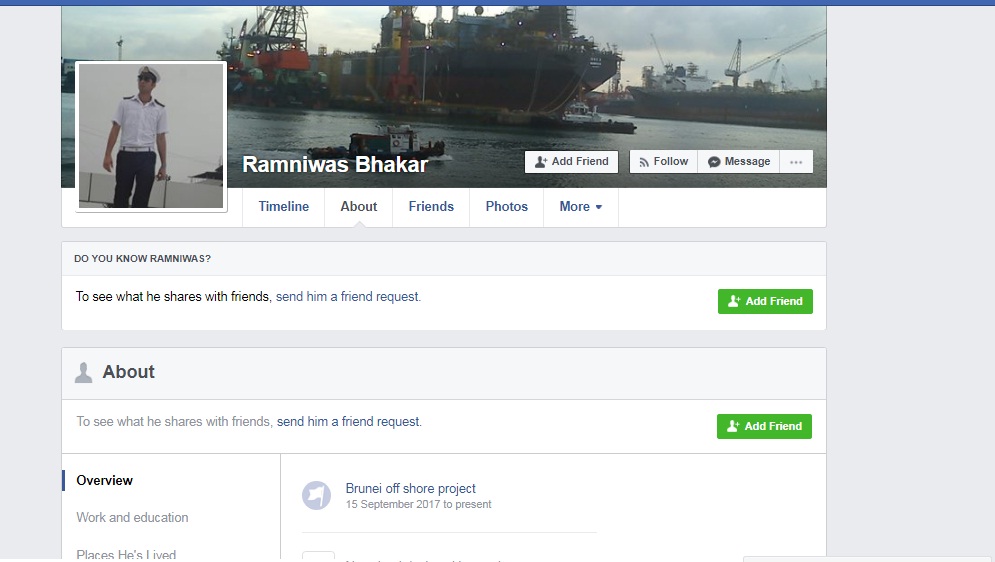Click the RSS feed icon in the Follow button
This screenshot has width=995, height=562.
(x=644, y=162)
